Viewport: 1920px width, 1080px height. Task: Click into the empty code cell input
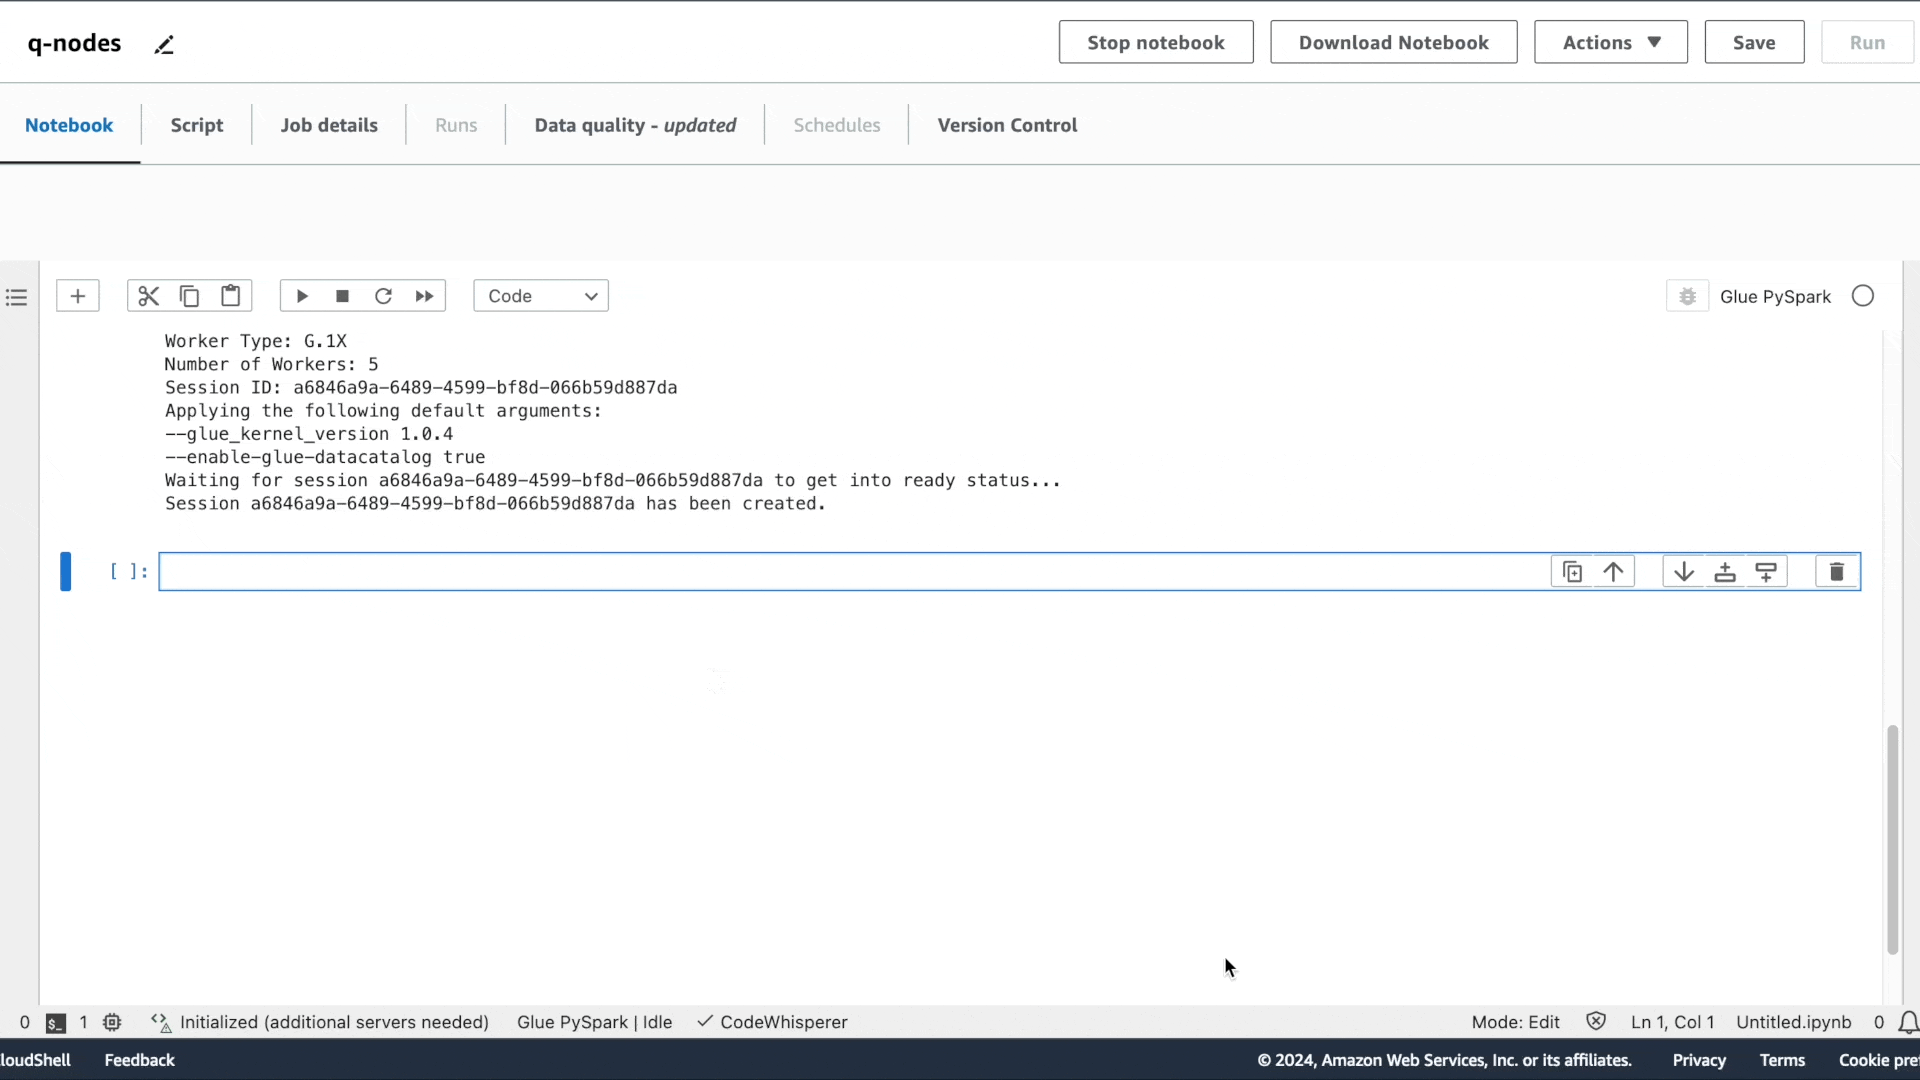(850, 572)
